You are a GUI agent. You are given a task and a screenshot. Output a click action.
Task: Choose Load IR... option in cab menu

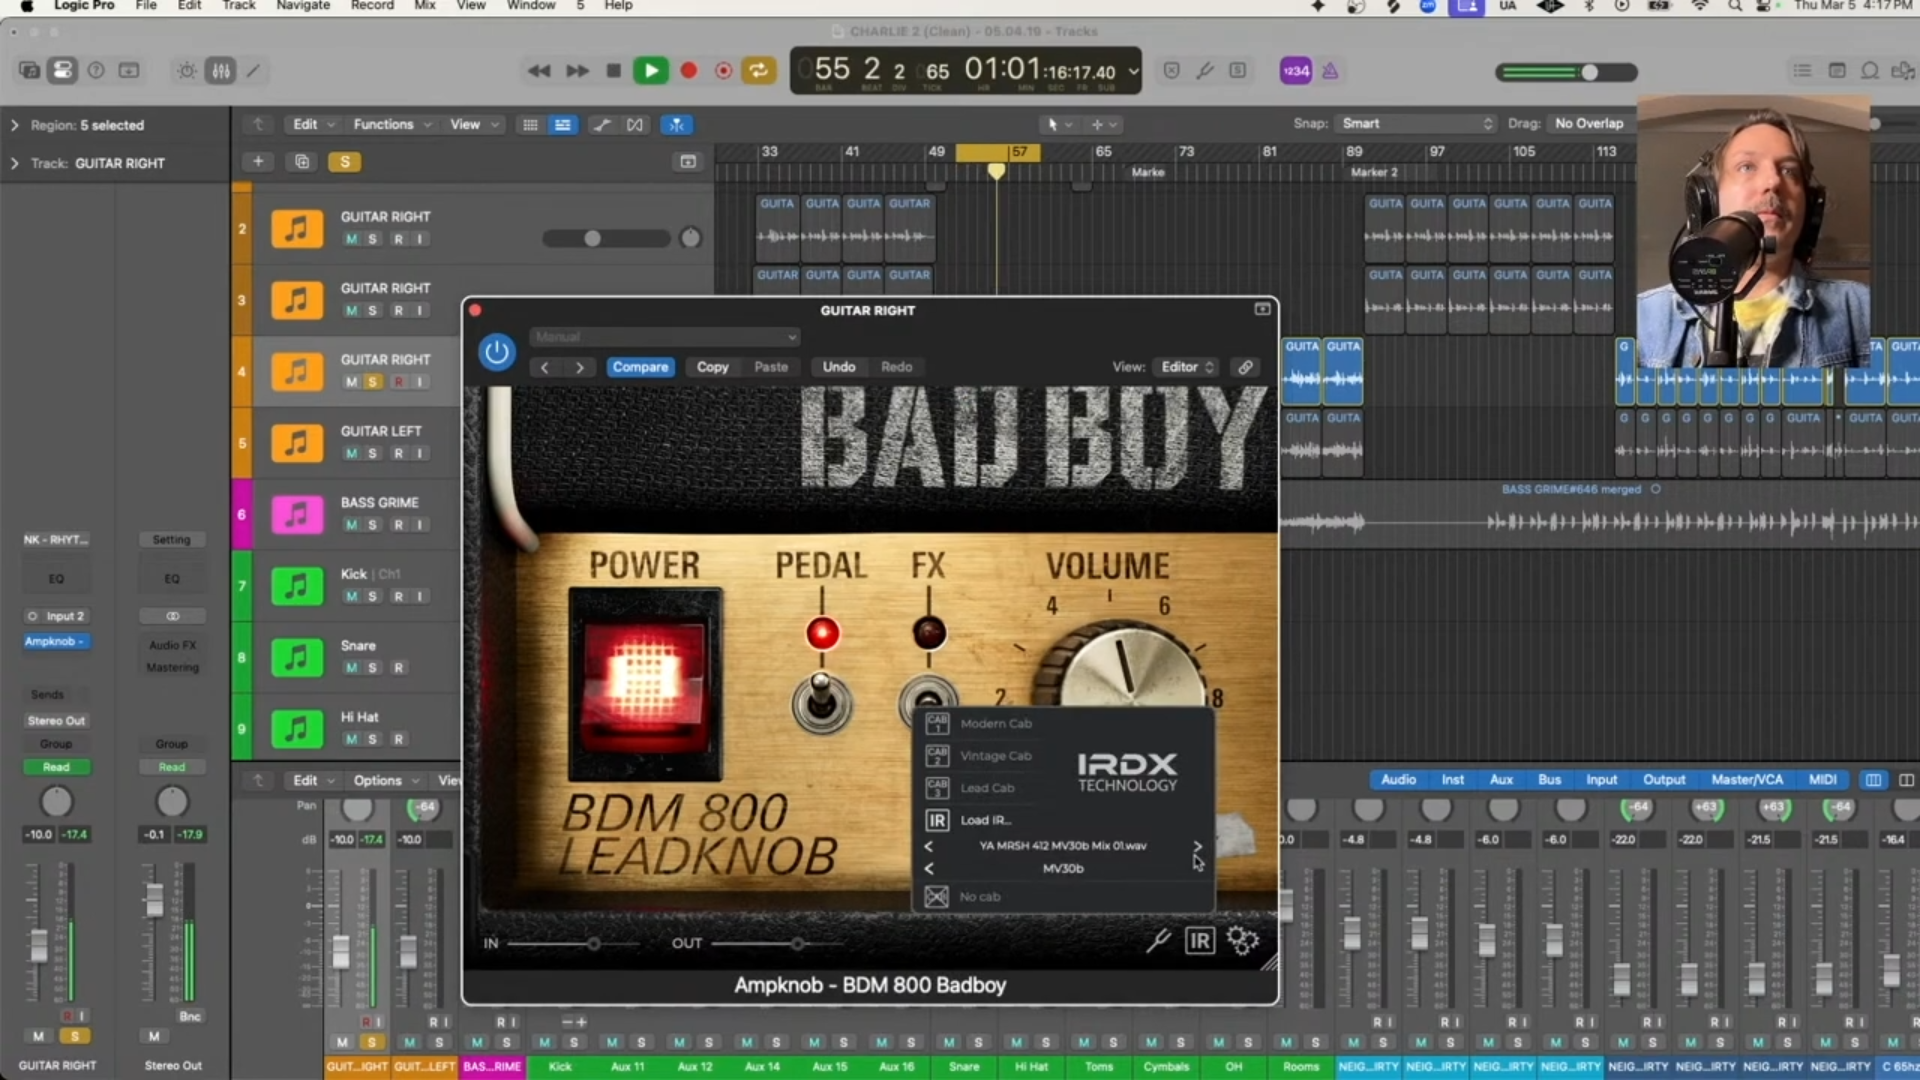point(985,820)
